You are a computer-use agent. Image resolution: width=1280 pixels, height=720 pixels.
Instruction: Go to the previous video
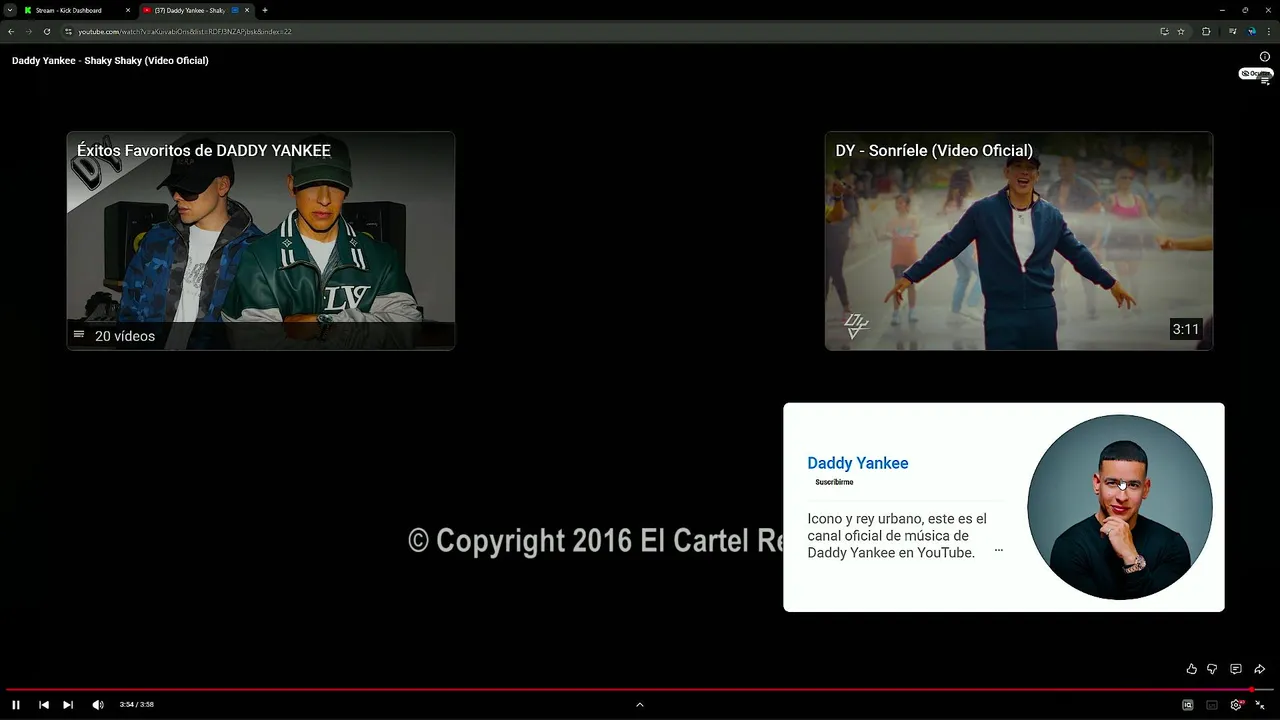click(44, 705)
